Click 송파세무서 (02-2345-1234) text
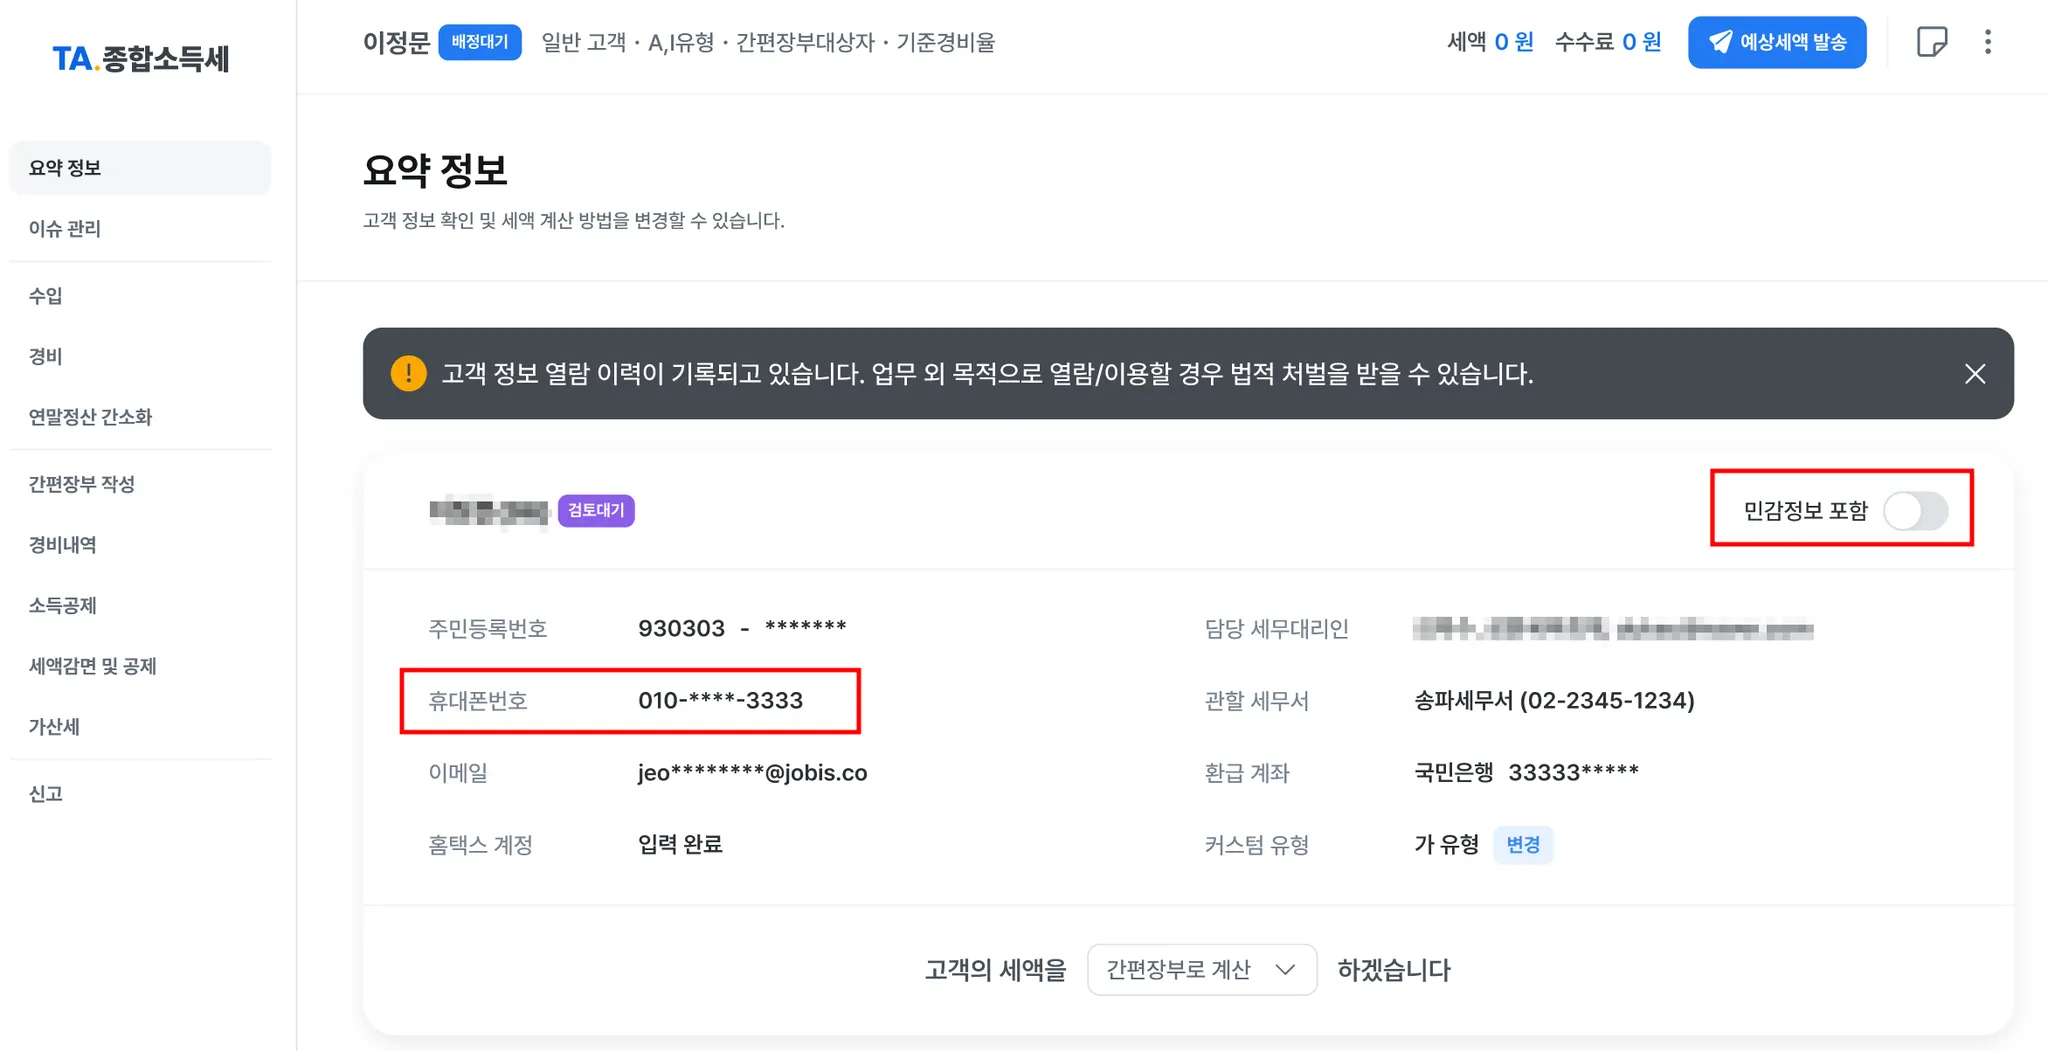This screenshot has height=1051, width=2048. click(x=1554, y=701)
